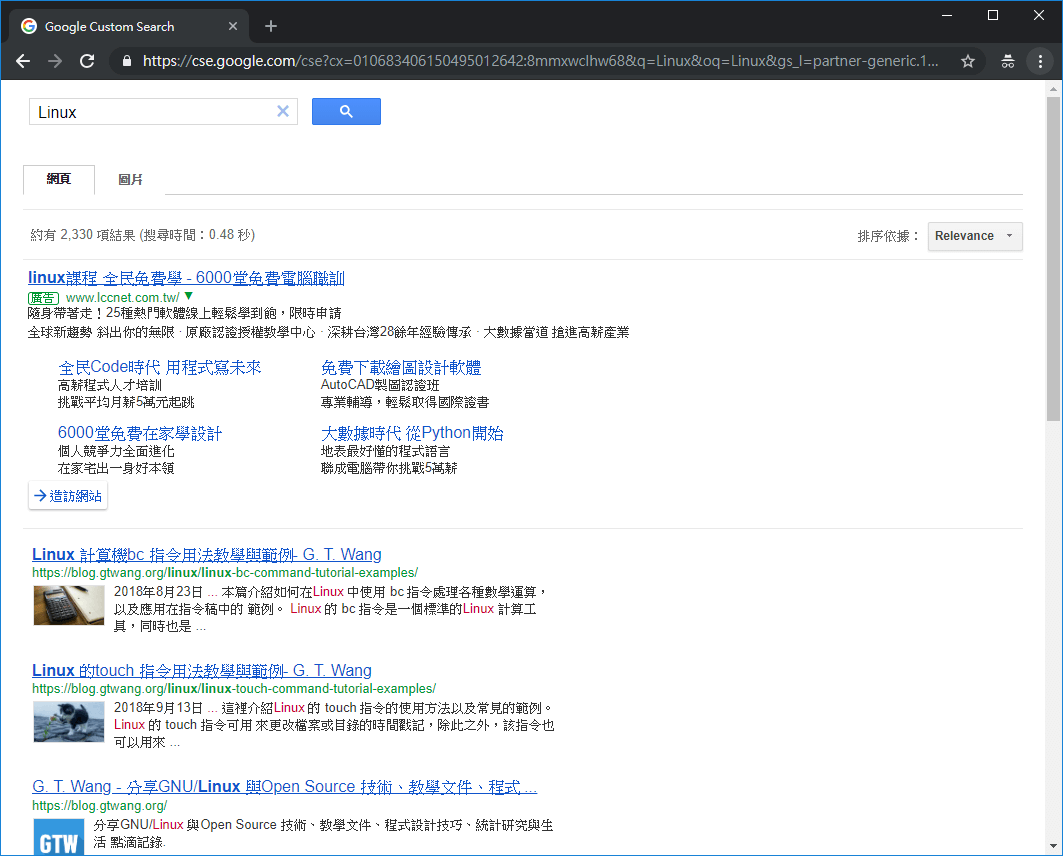
Task: Click the 造訪網站 button
Action: click(x=67, y=495)
